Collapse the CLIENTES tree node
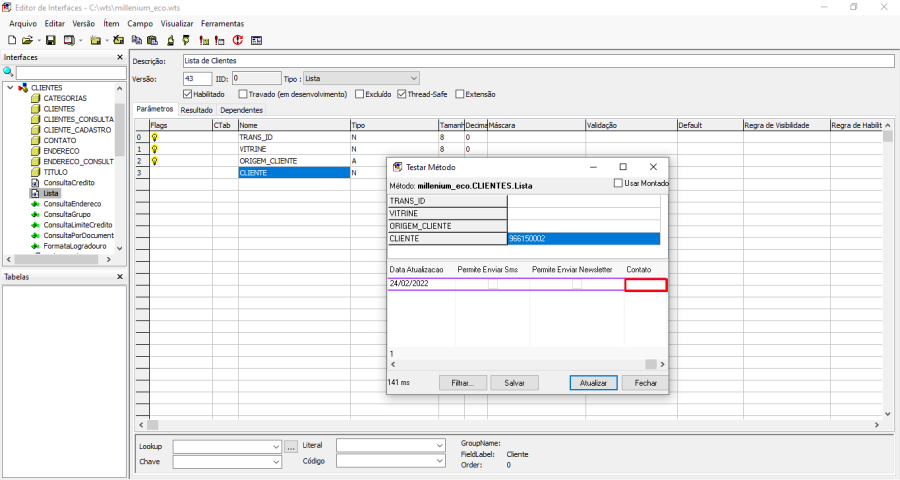The width and height of the screenshot is (900, 480). coord(10,88)
